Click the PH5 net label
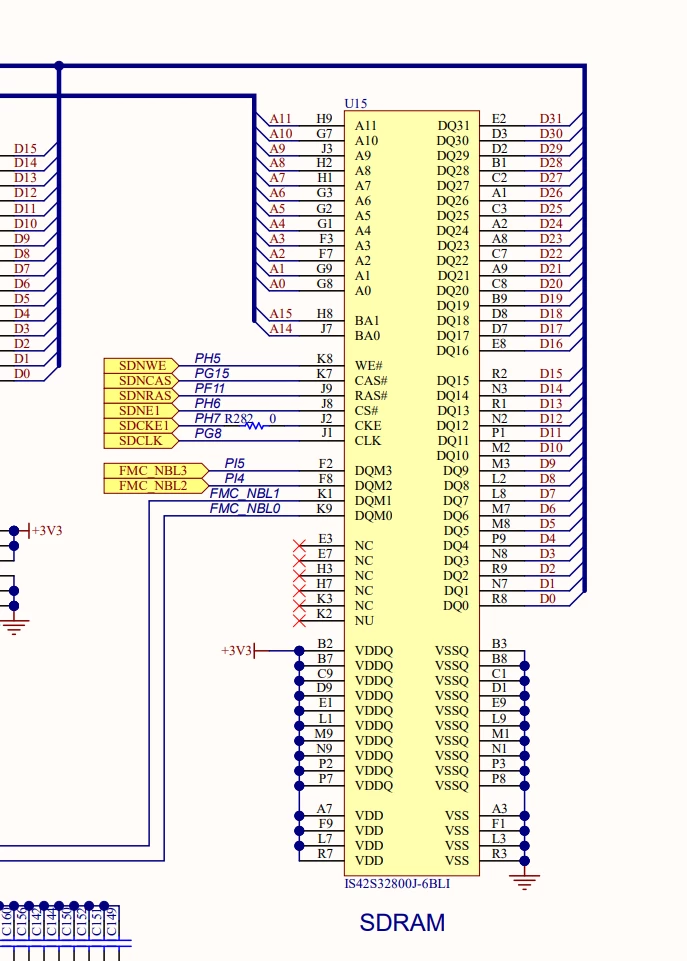This screenshot has height=961, width=687. click(207, 358)
